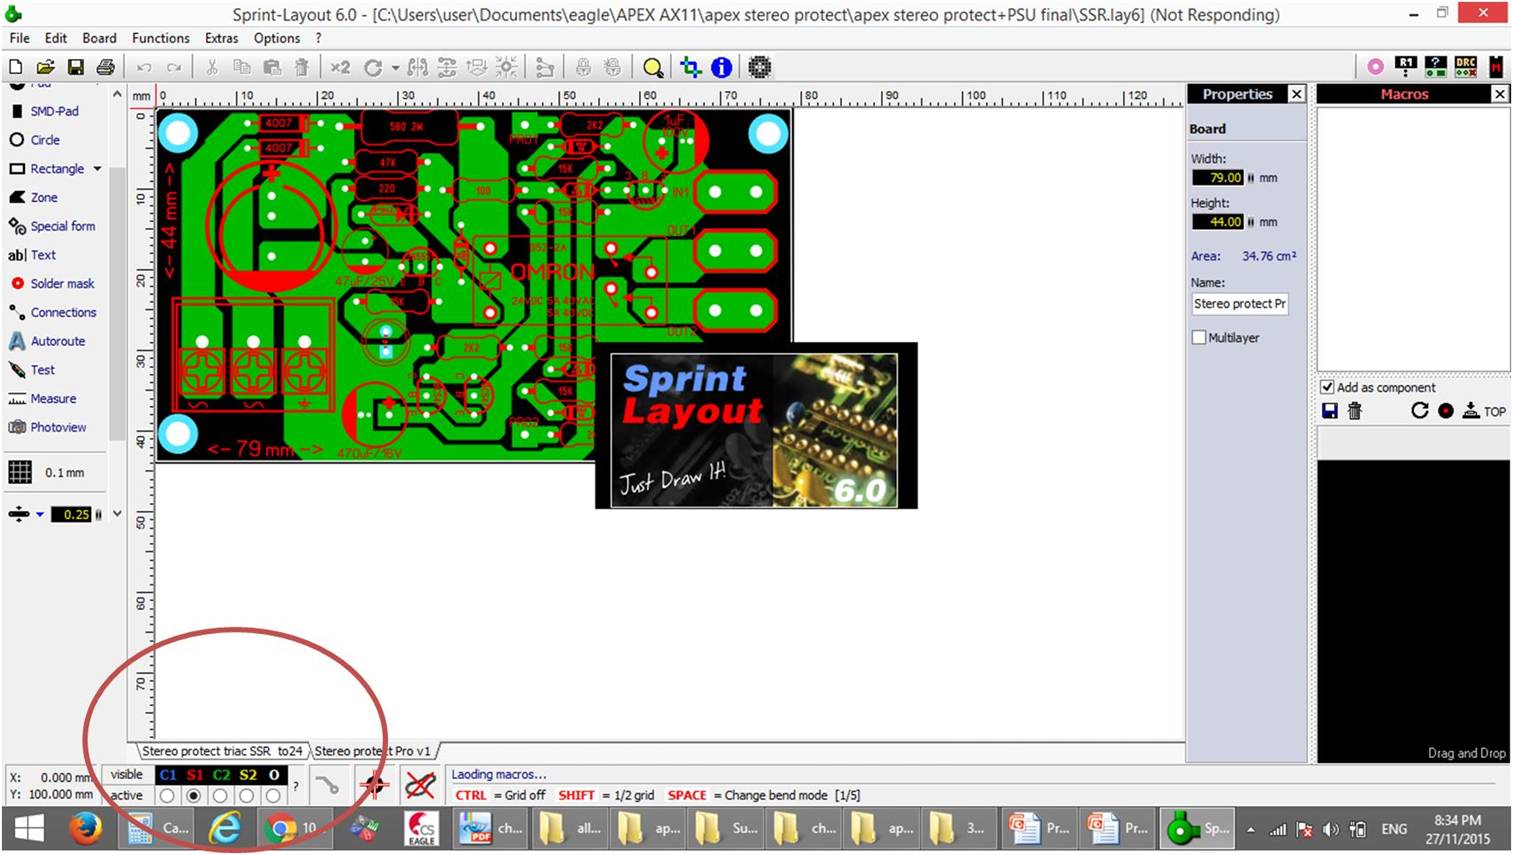Set C1 as the active layer
Screen dimensions: 1513x855
pyautogui.click(x=167, y=796)
